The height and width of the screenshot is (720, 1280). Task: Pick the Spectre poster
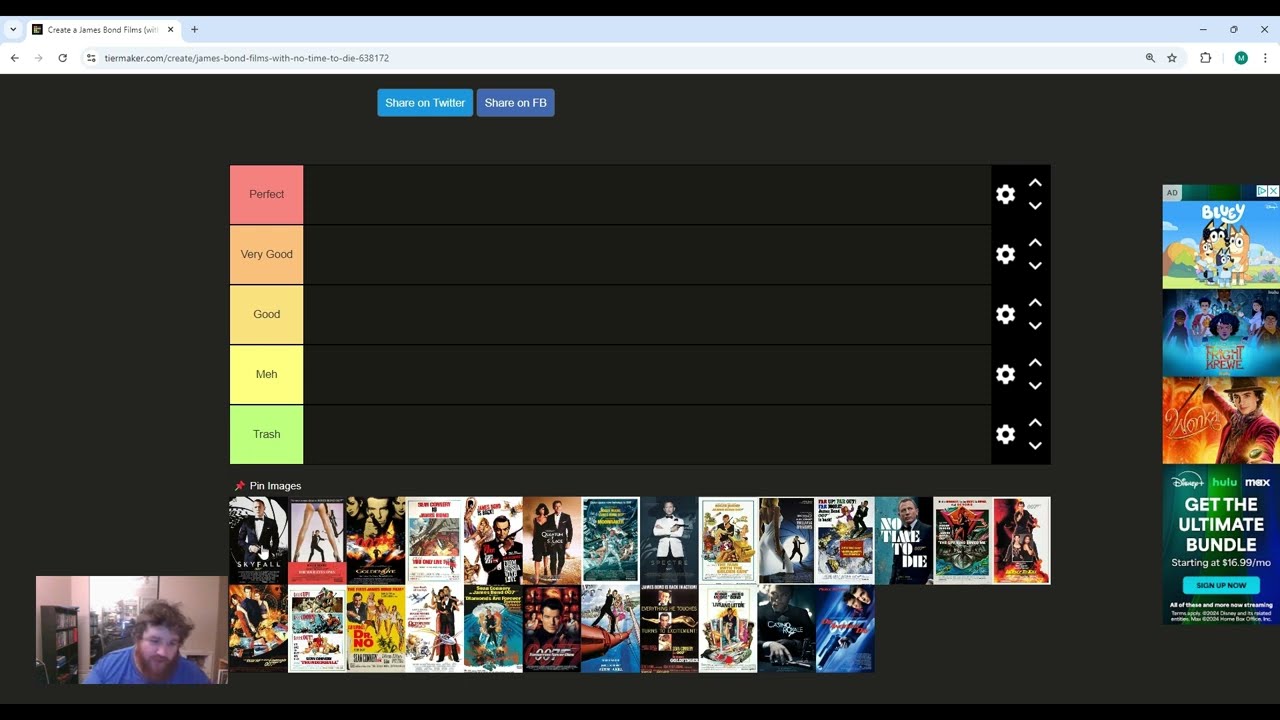[x=669, y=540]
